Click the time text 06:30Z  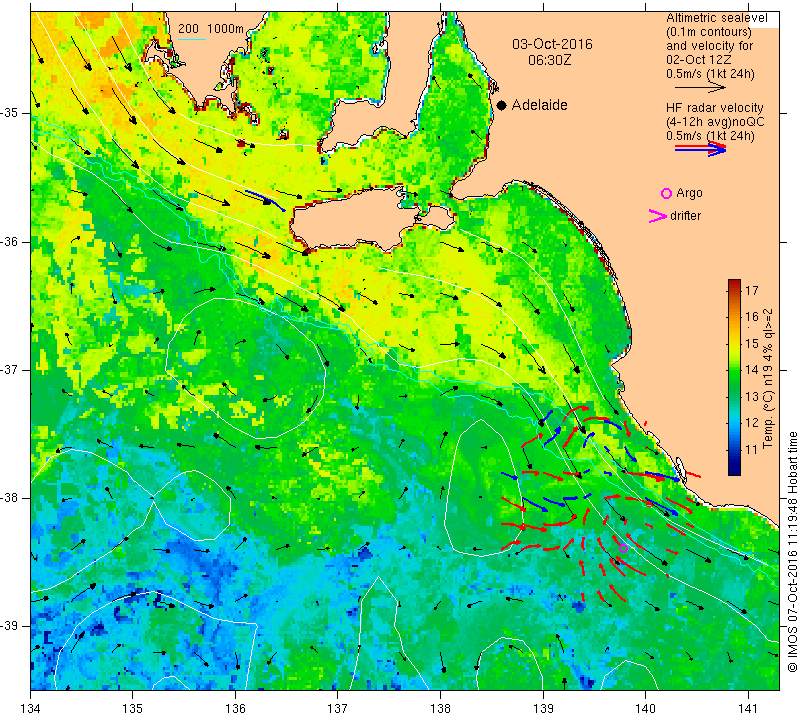click(x=549, y=60)
